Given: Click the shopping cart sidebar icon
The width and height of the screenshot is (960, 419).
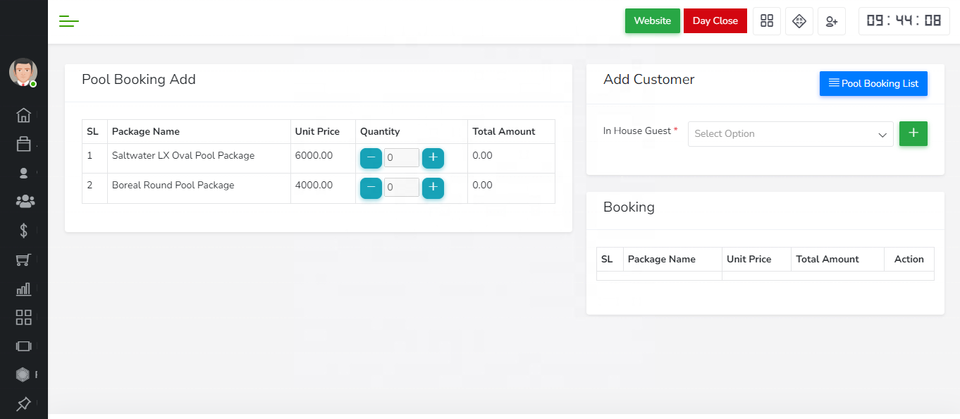Looking at the screenshot, I should 24,260.
